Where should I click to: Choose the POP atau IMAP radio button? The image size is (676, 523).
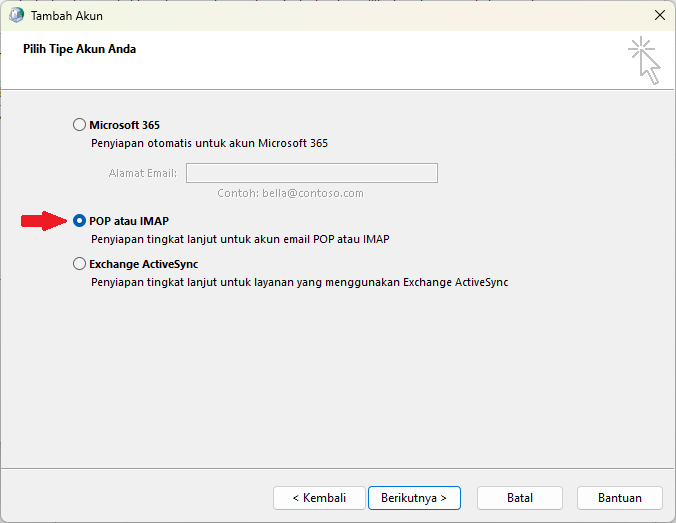click(x=80, y=221)
